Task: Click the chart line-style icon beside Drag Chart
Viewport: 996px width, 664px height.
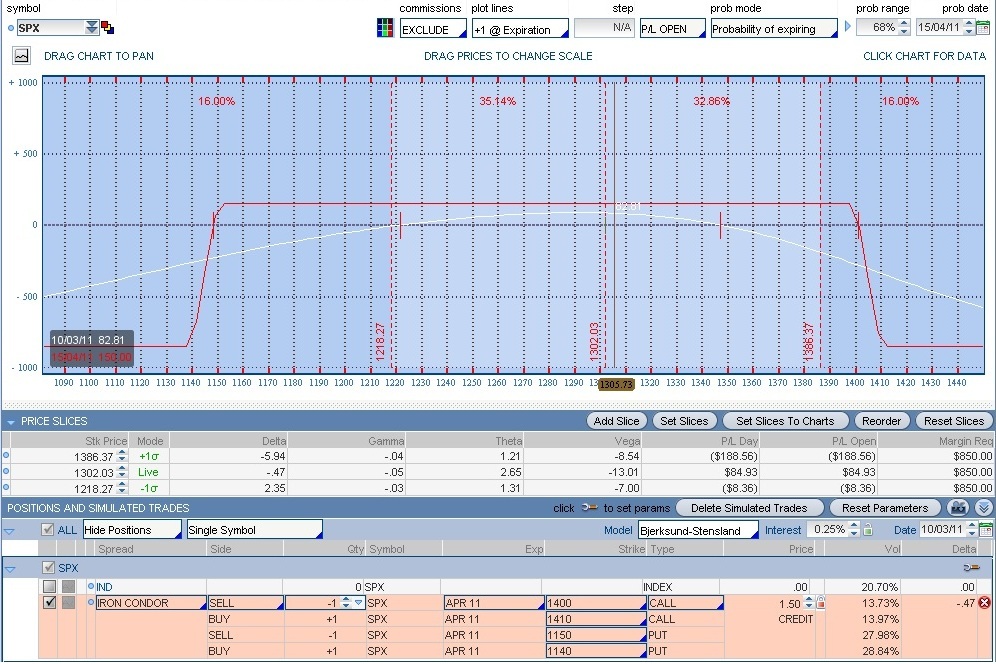Action: (x=22, y=56)
